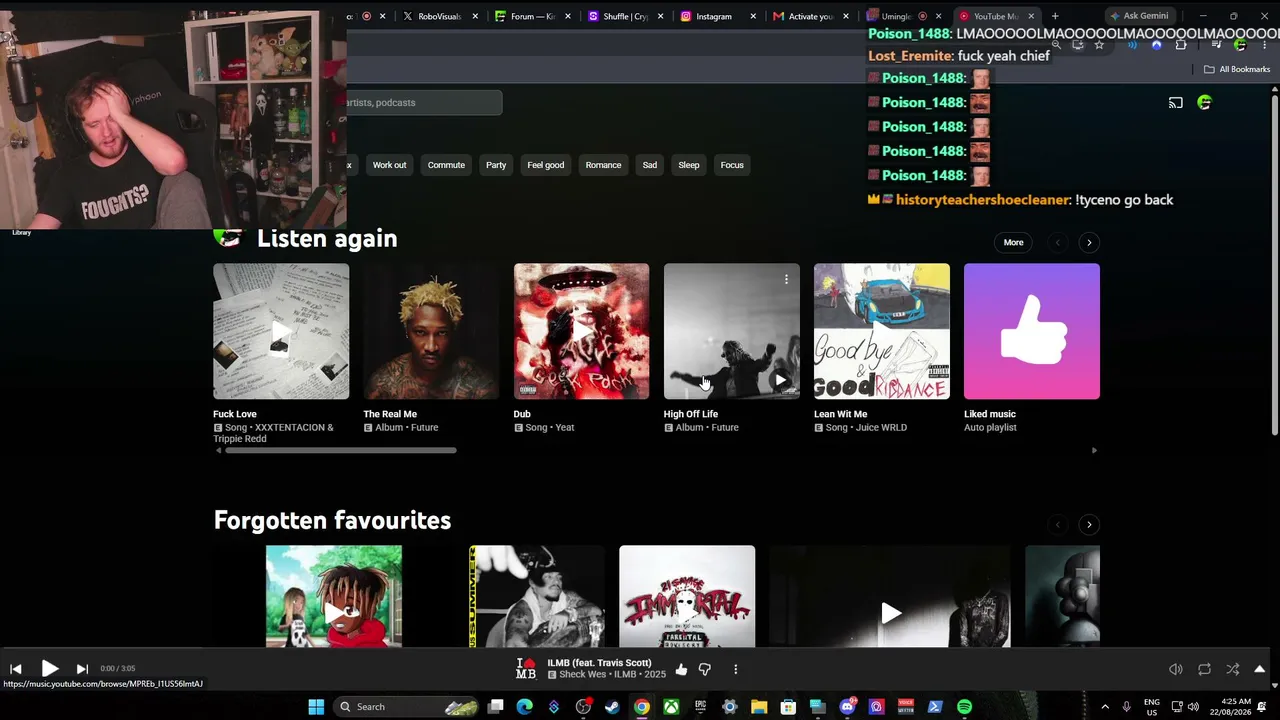Play the current ILMB track
The width and height of the screenshot is (1280, 720).
49,669
